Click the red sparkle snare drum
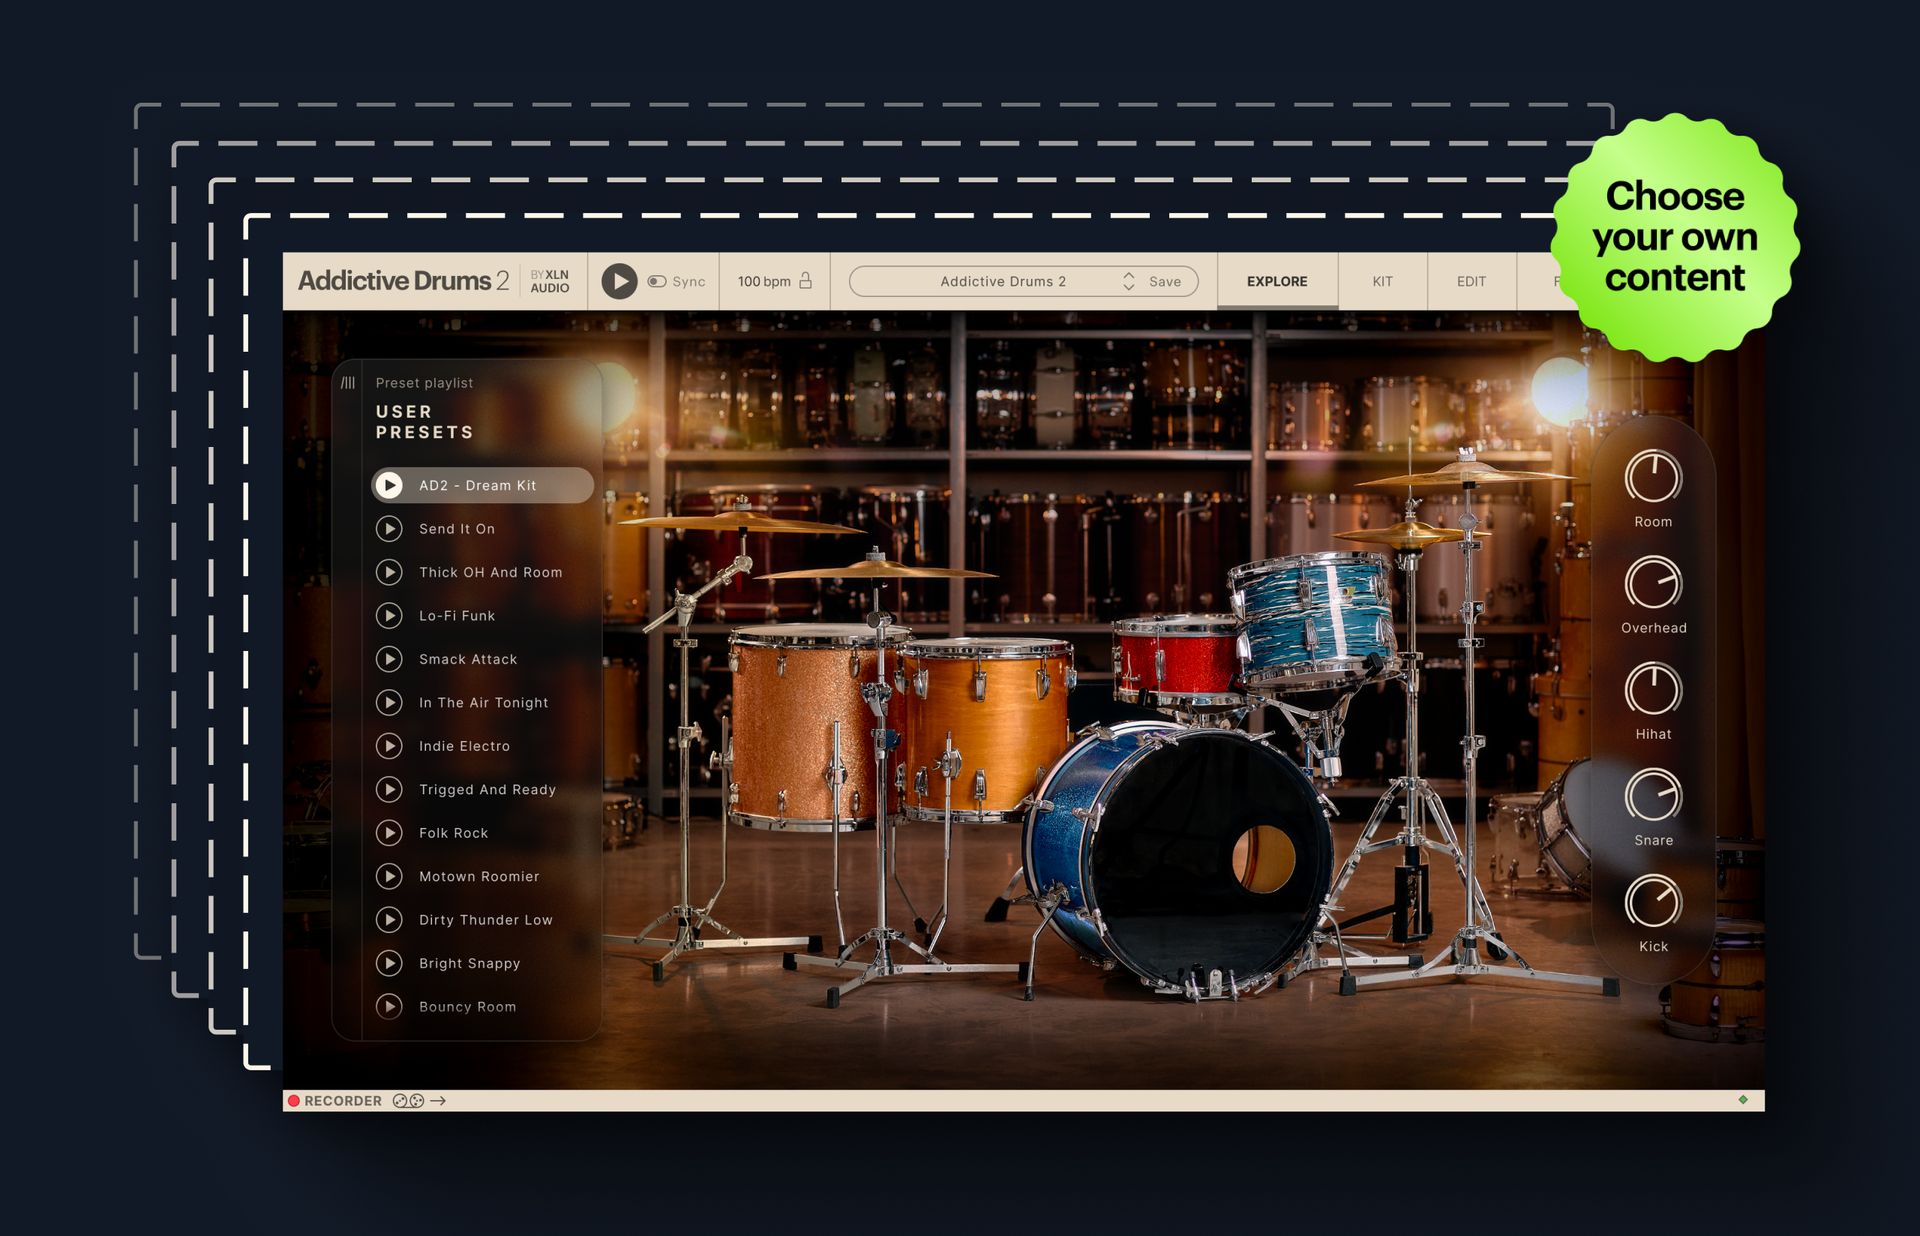 pyautogui.click(x=1176, y=658)
